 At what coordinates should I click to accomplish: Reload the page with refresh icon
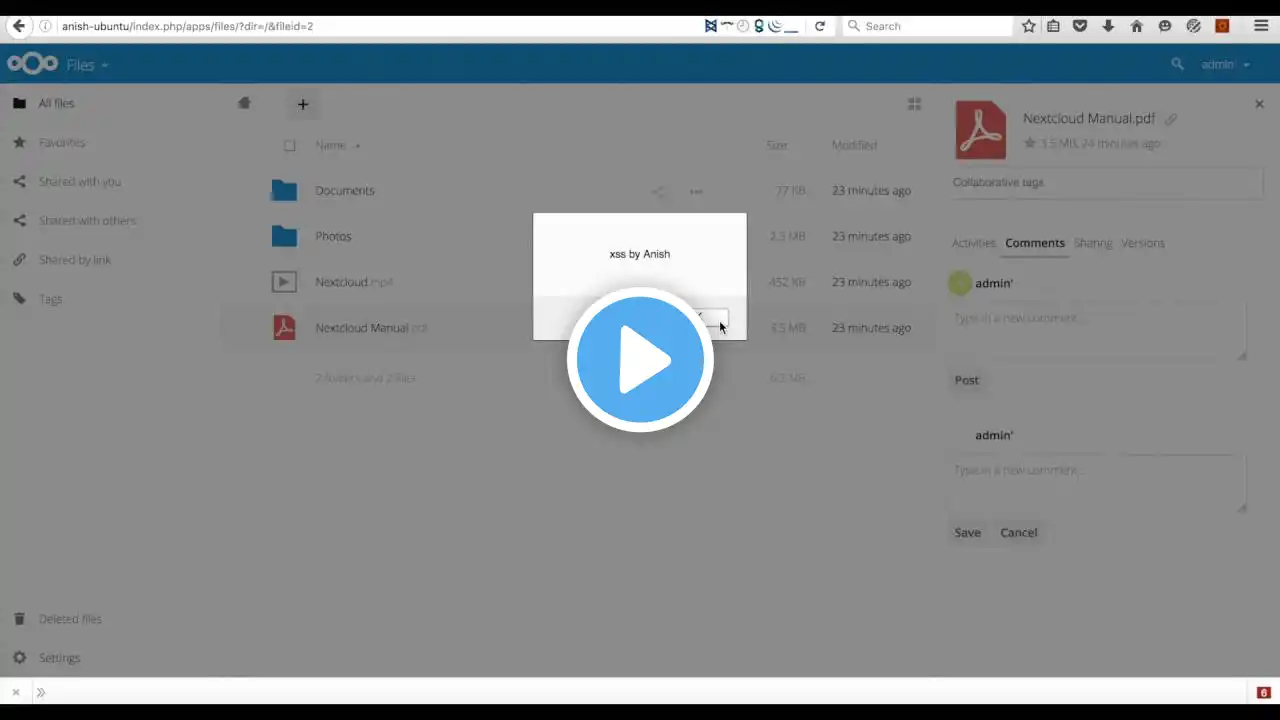tap(820, 26)
